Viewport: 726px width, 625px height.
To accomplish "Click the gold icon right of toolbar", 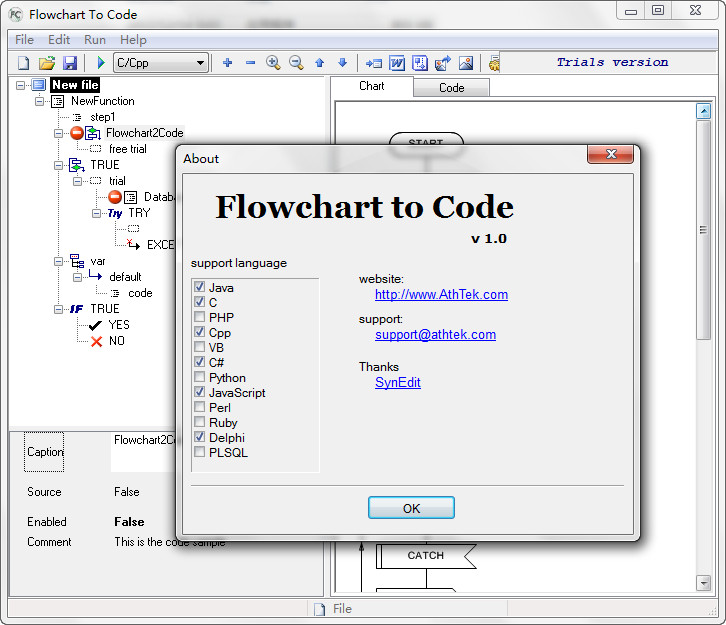I will pos(494,62).
